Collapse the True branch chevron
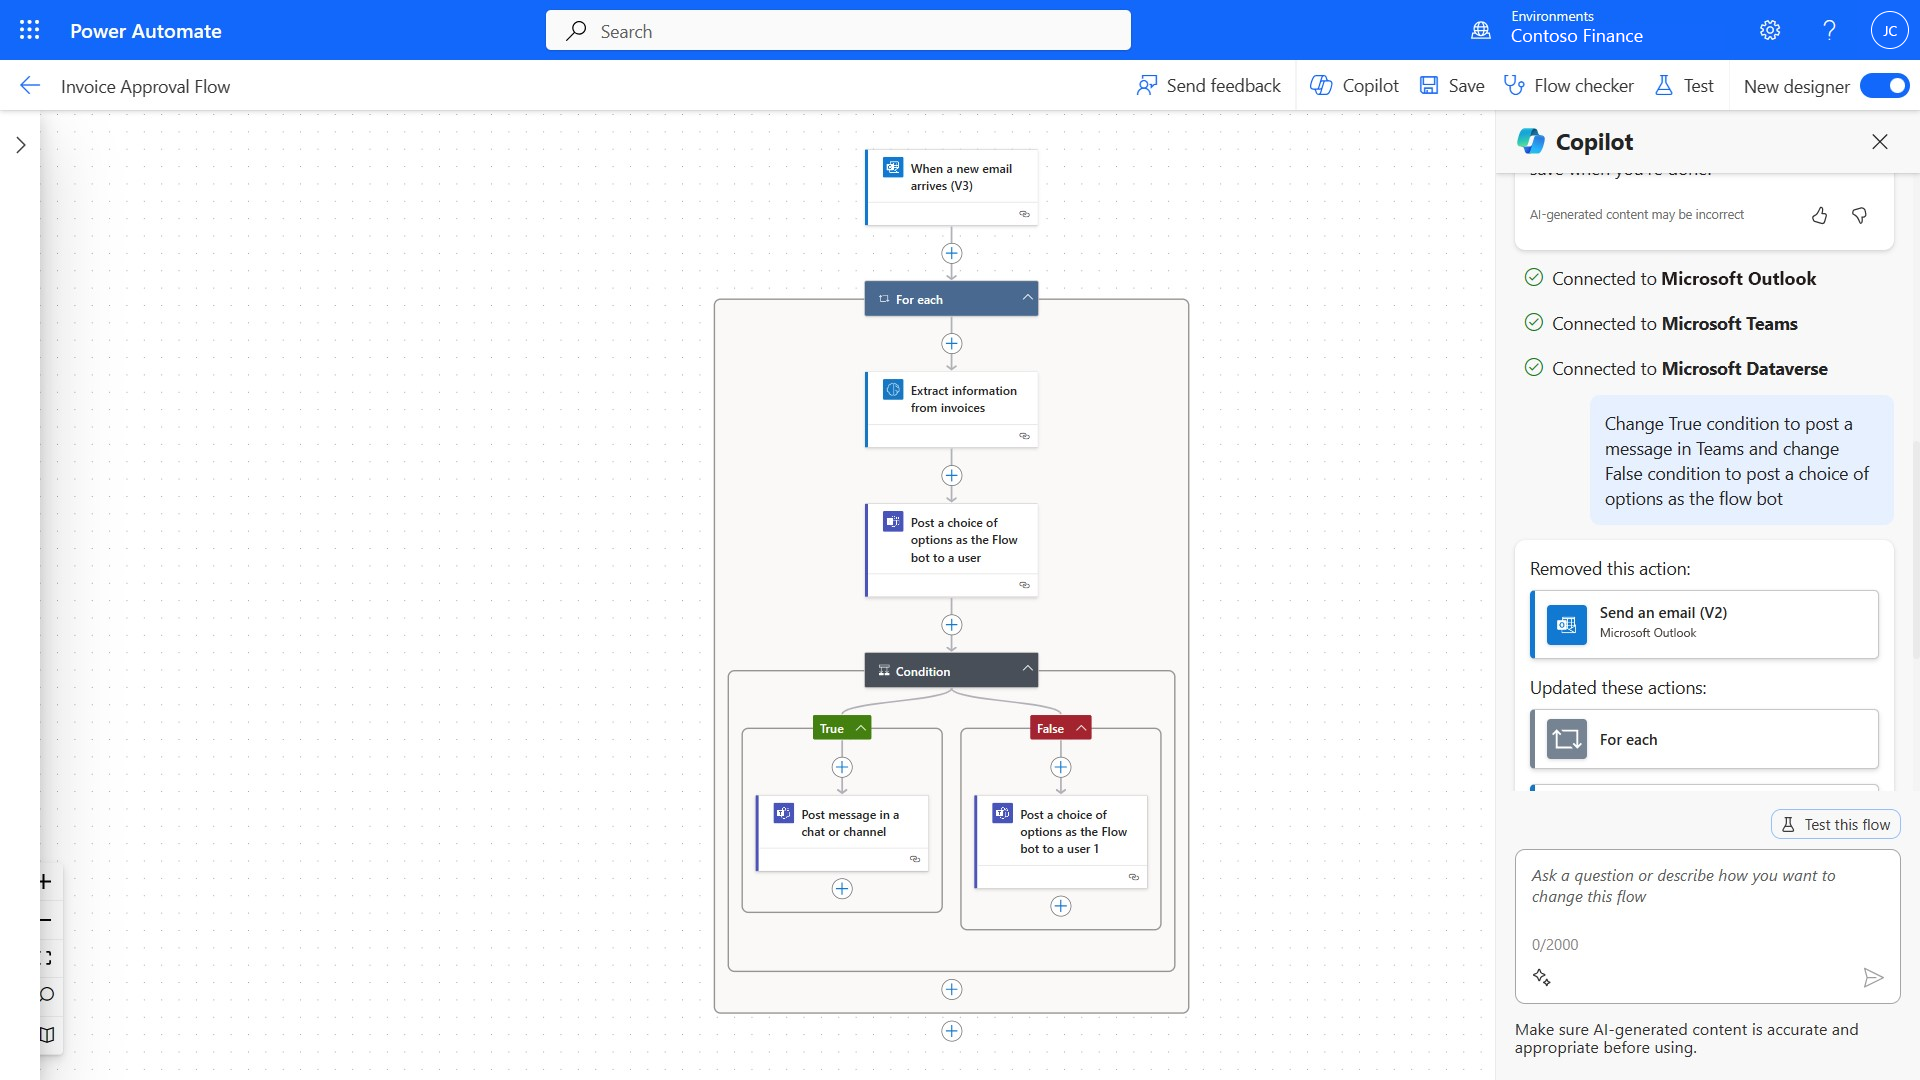Image resolution: width=1920 pixels, height=1080 pixels. pyautogui.click(x=860, y=727)
